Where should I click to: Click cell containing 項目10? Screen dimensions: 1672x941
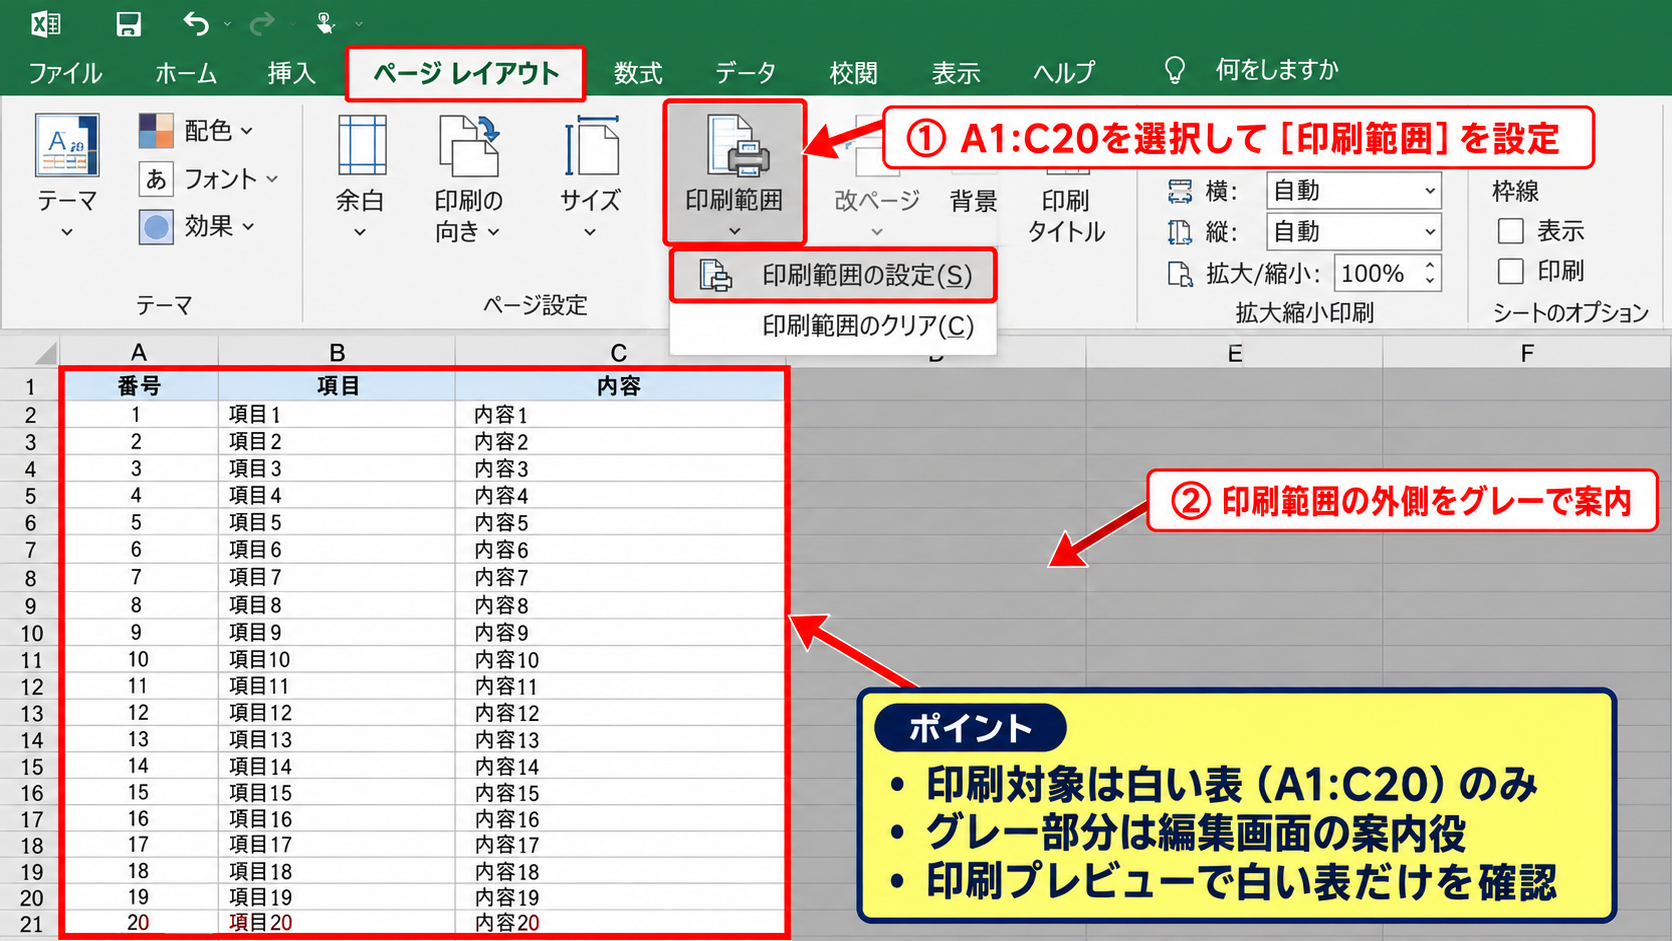click(337, 660)
